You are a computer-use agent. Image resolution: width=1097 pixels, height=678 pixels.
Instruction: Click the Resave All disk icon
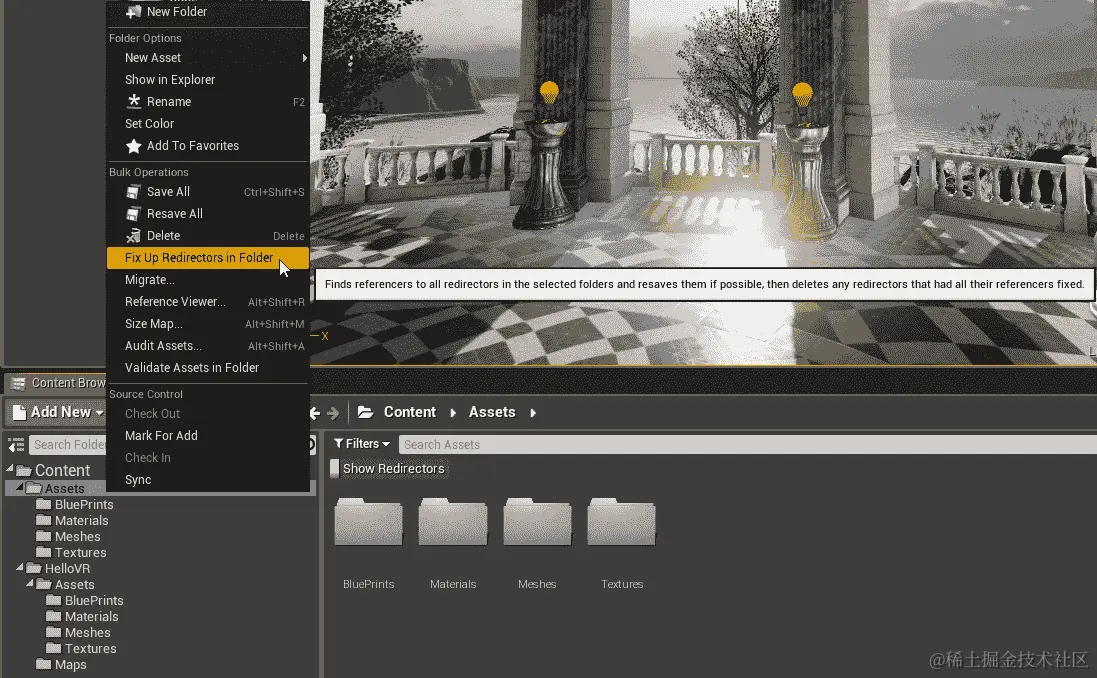[133, 214]
